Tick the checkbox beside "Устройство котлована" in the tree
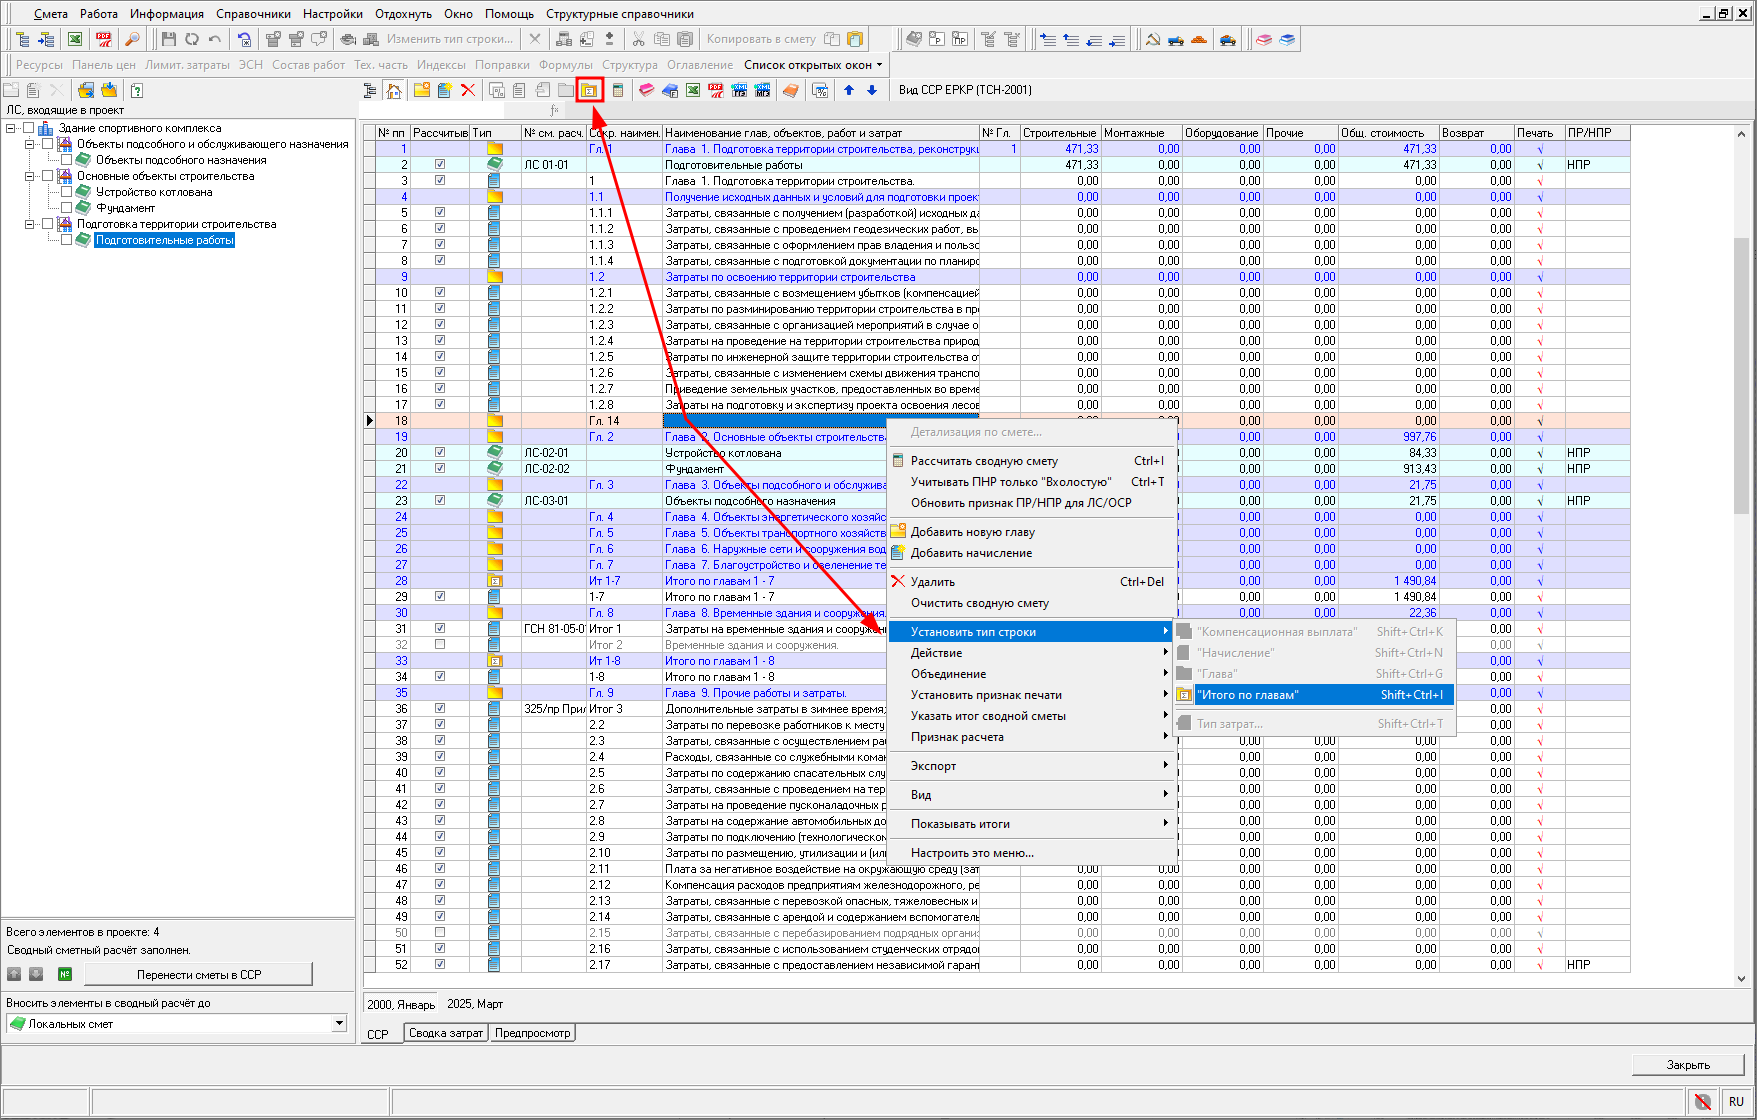Viewport: 1757px width, 1120px height. (x=67, y=192)
